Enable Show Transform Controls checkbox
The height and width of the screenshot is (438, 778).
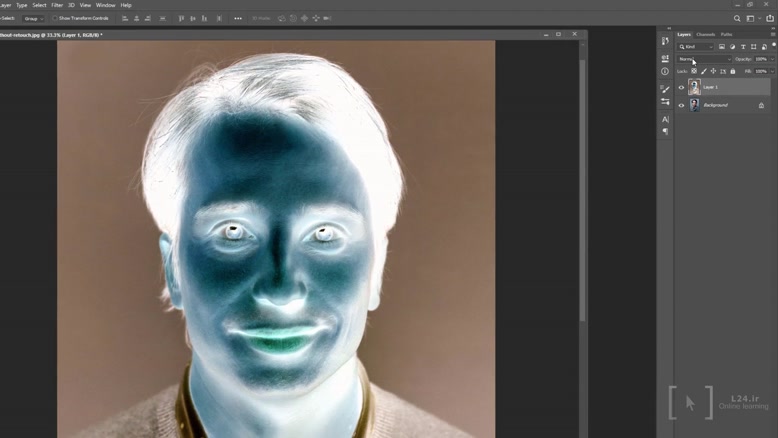(x=55, y=18)
